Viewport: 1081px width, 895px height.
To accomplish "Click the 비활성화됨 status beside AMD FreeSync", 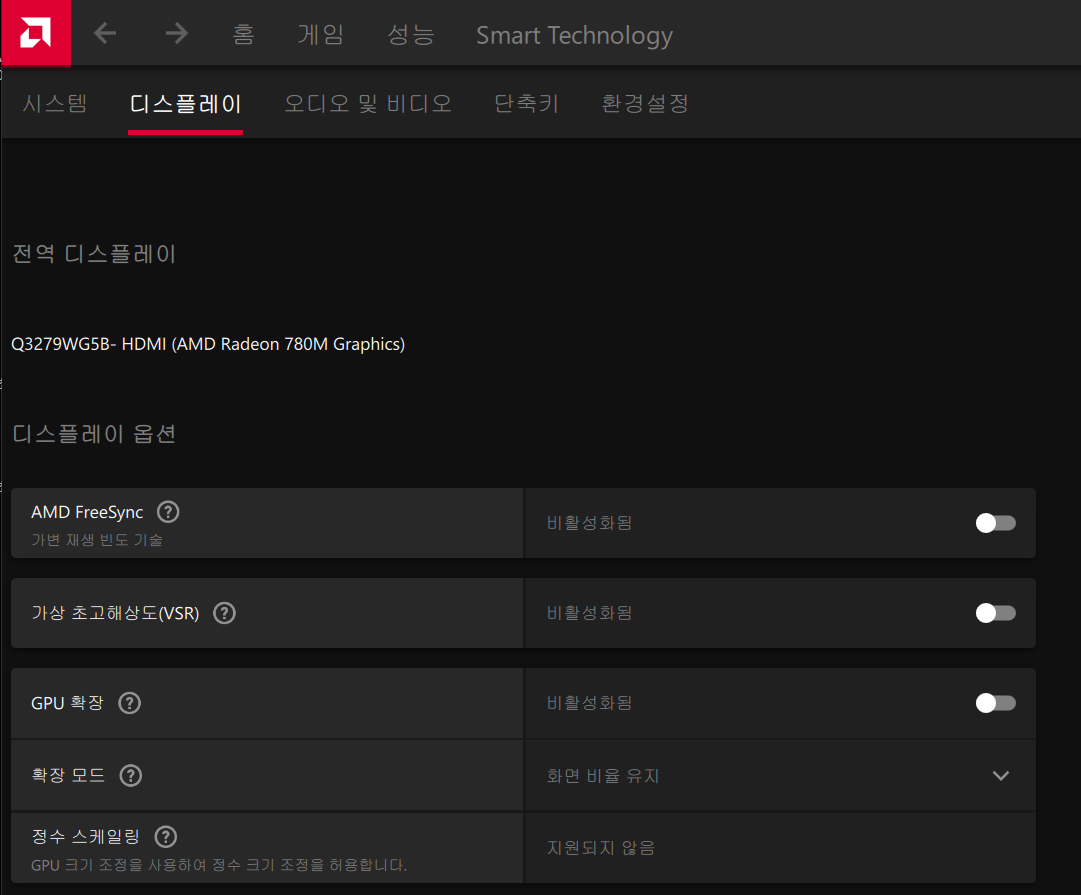I will [x=589, y=523].
